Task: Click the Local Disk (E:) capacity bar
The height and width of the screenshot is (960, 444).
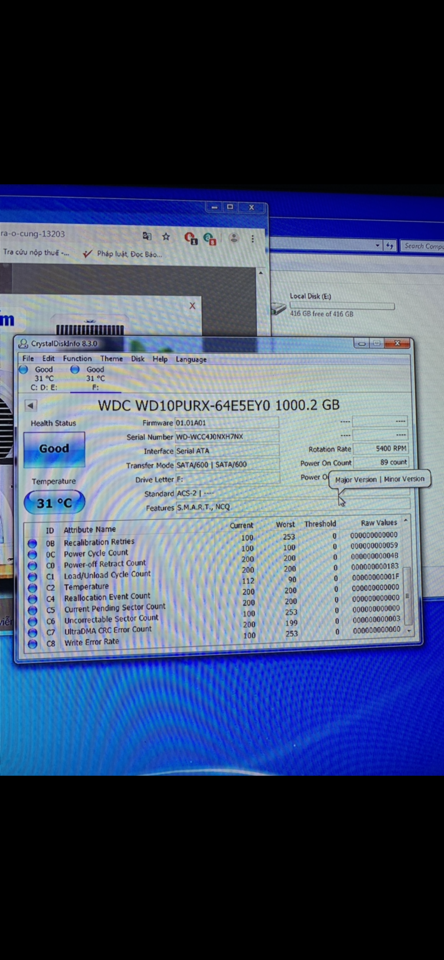Action: pyautogui.click(x=342, y=305)
